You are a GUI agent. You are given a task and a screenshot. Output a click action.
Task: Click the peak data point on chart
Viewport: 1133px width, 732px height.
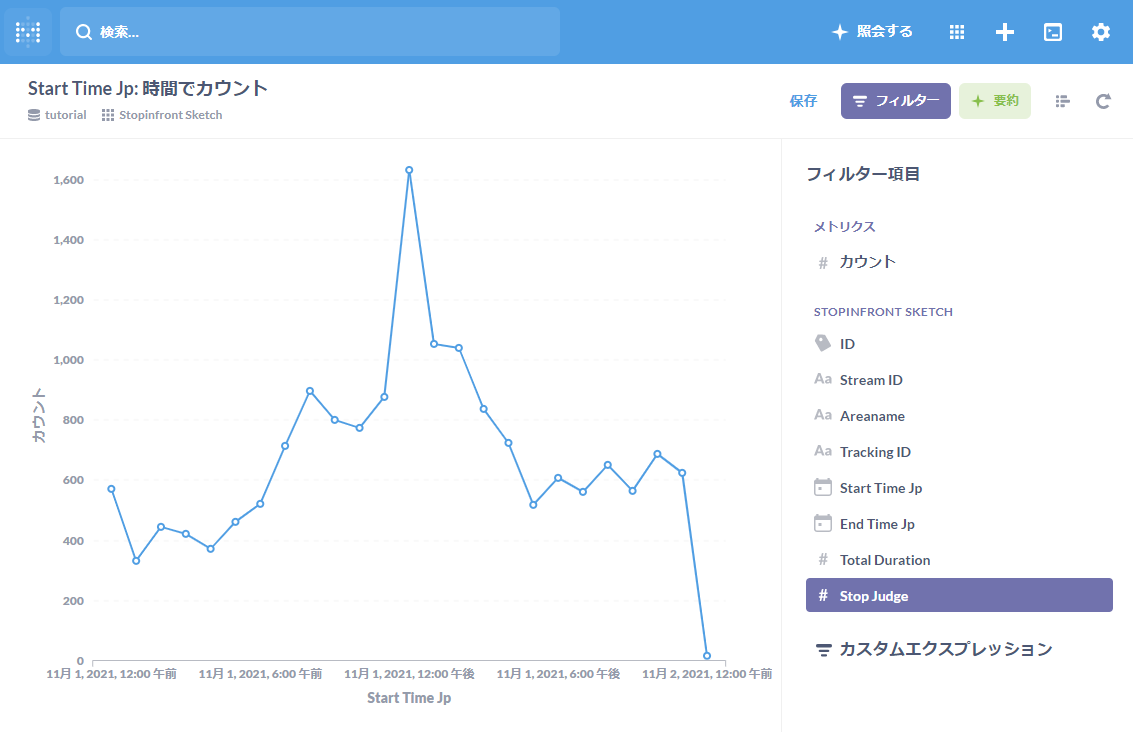click(x=409, y=170)
